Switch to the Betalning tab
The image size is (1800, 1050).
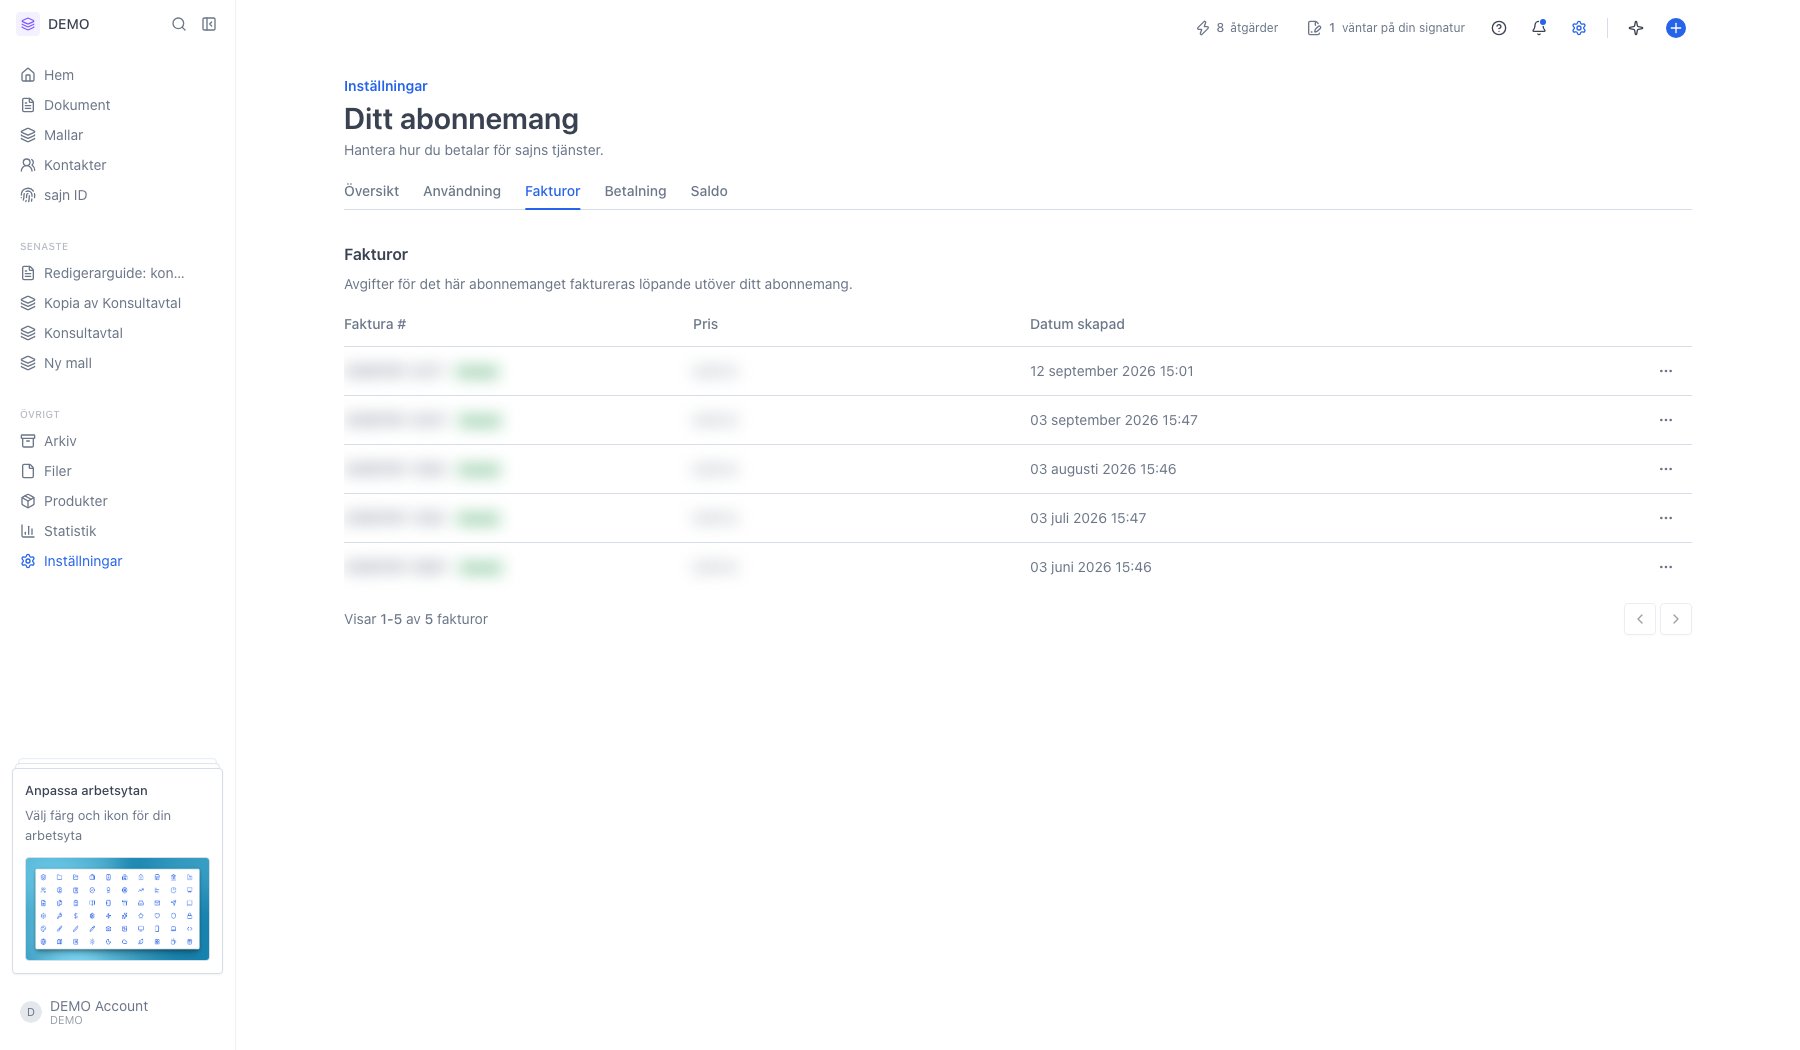tap(635, 191)
